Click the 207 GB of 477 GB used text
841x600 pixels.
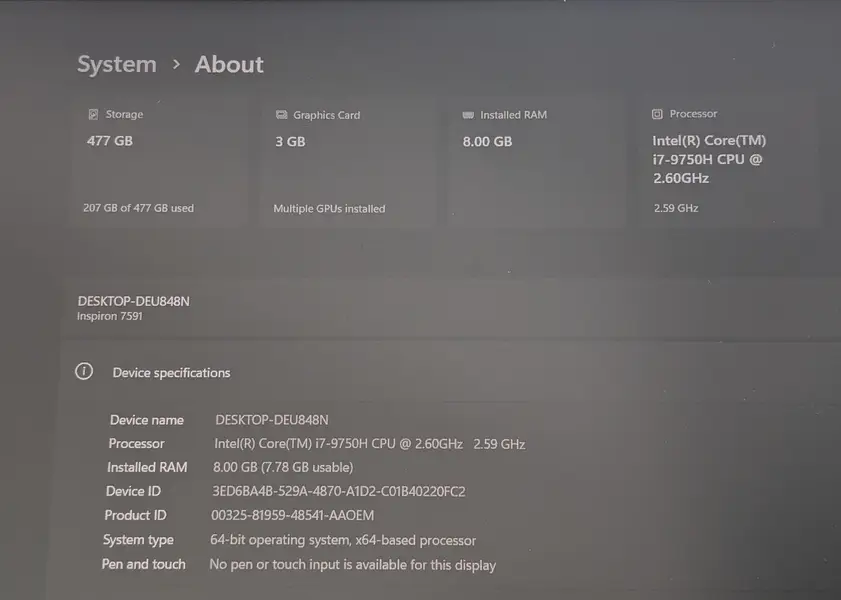tap(138, 208)
